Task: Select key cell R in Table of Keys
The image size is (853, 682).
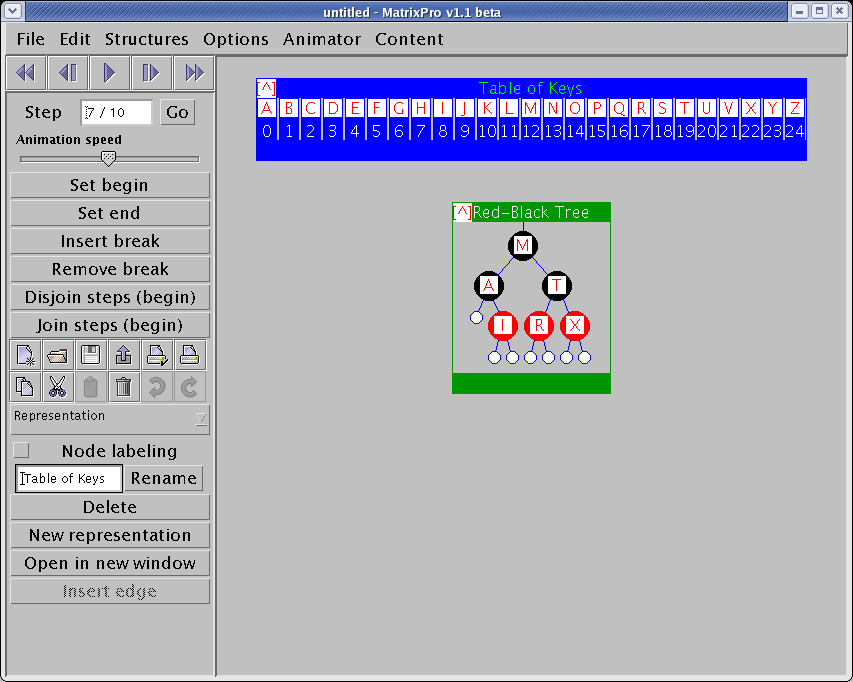Action: 641,108
